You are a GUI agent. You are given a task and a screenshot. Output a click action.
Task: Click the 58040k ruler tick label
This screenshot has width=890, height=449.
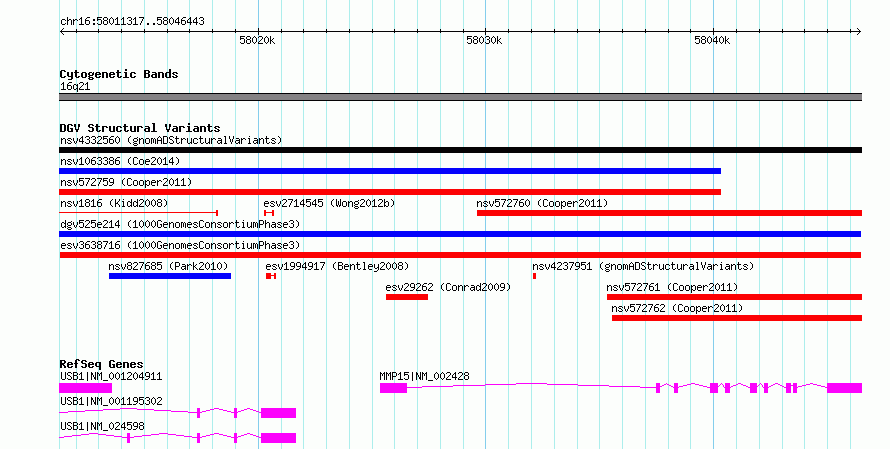tap(712, 41)
